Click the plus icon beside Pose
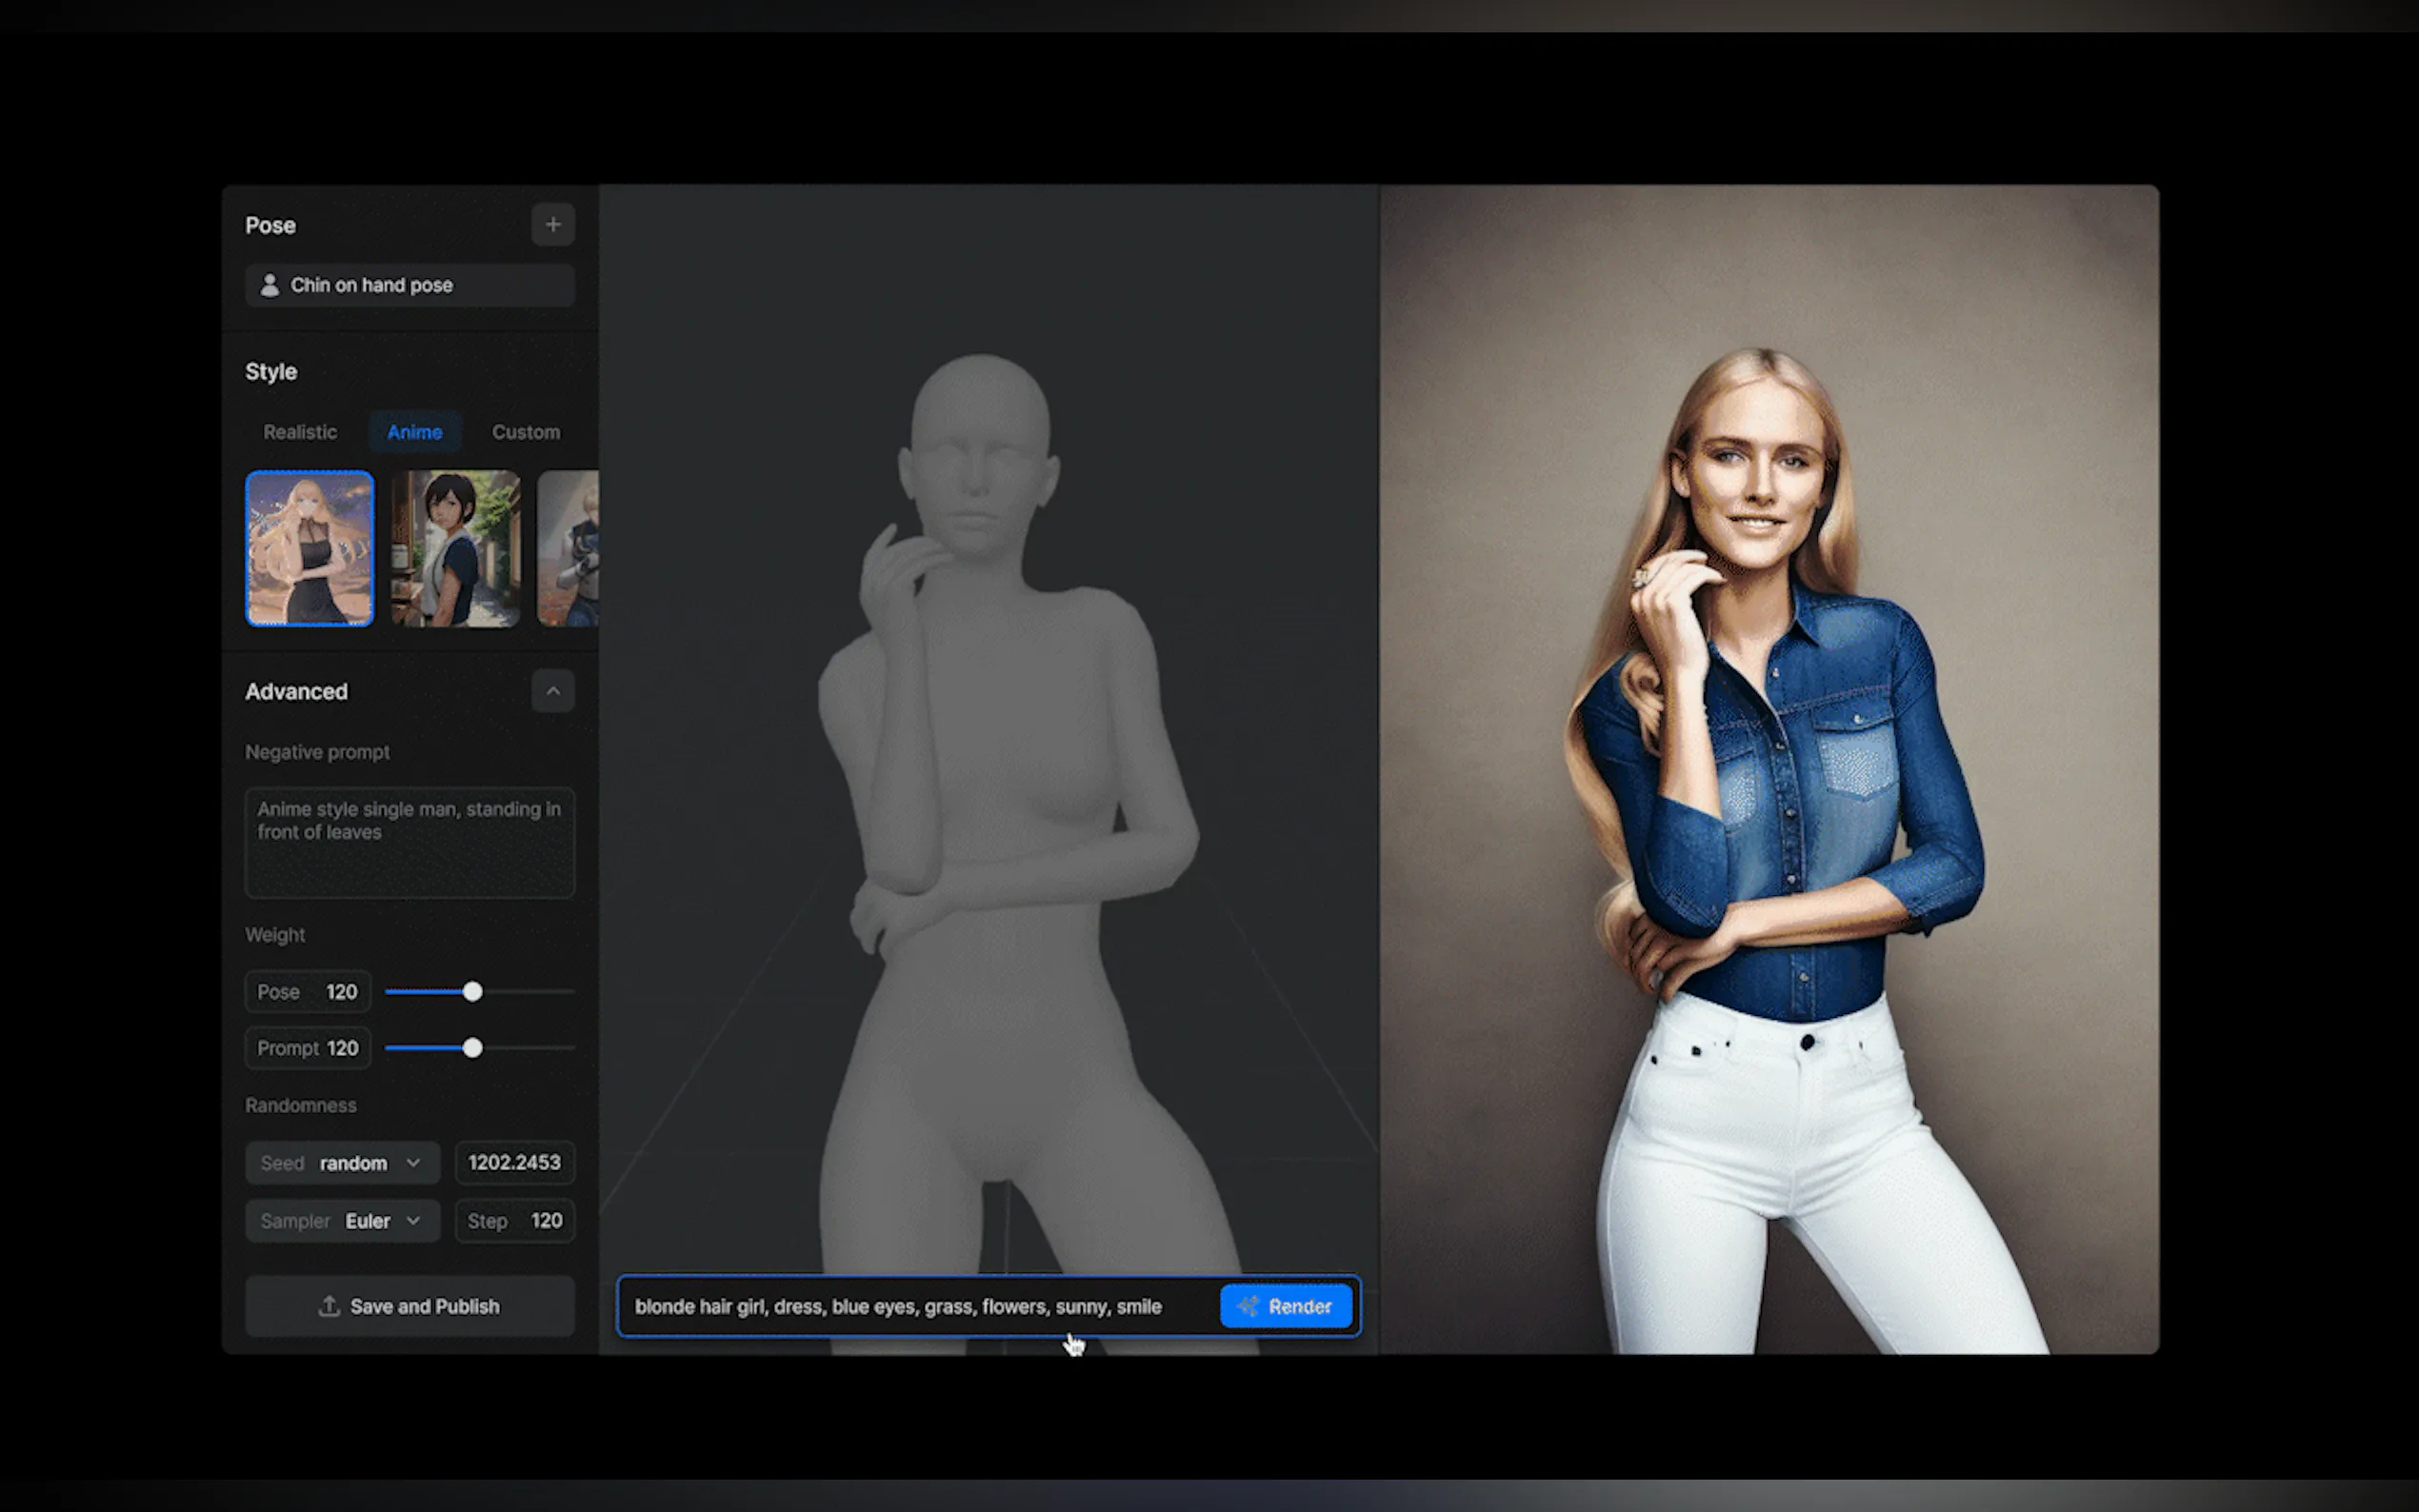This screenshot has height=1512, width=2419. (x=553, y=225)
